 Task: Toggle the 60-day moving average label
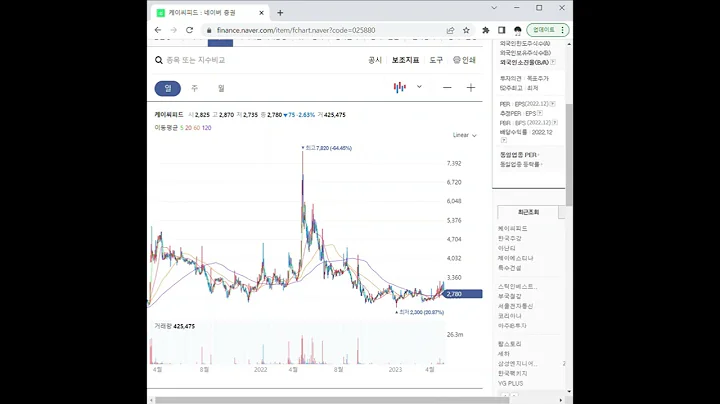(x=197, y=128)
